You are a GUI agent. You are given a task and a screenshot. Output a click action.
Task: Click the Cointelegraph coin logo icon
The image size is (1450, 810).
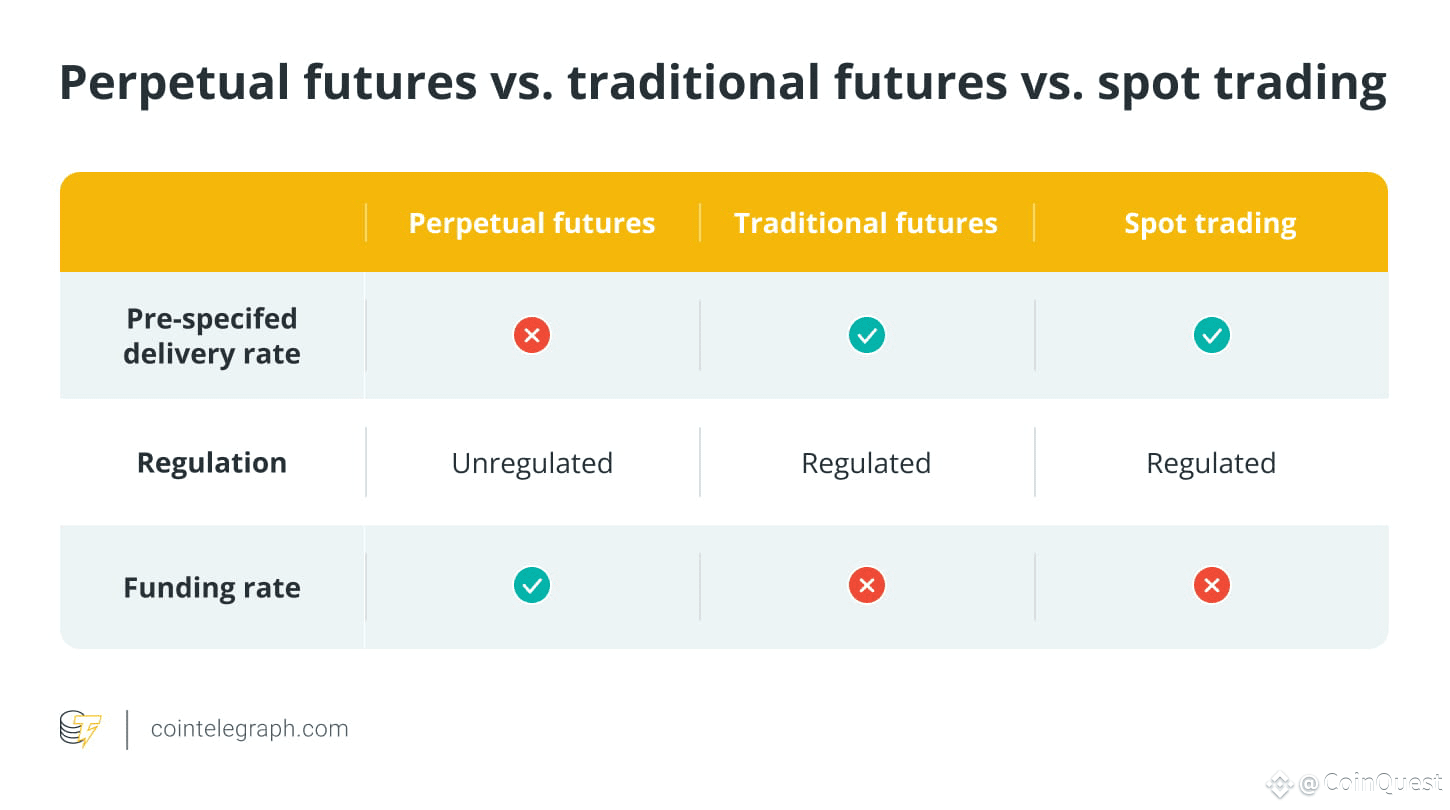[x=81, y=729]
